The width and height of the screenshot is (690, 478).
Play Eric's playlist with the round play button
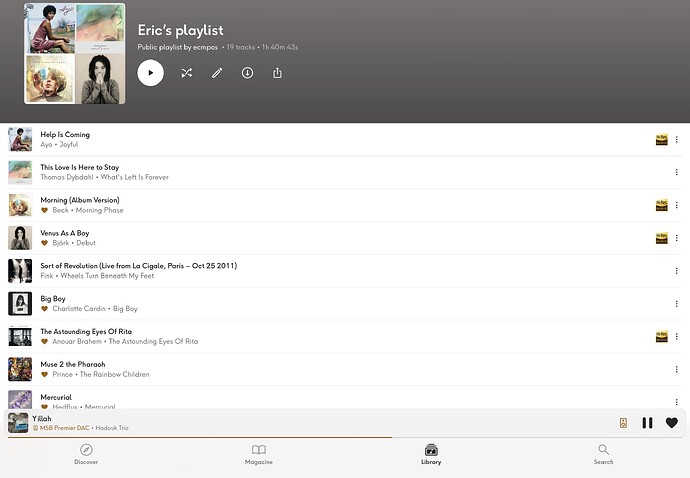(150, 73)
